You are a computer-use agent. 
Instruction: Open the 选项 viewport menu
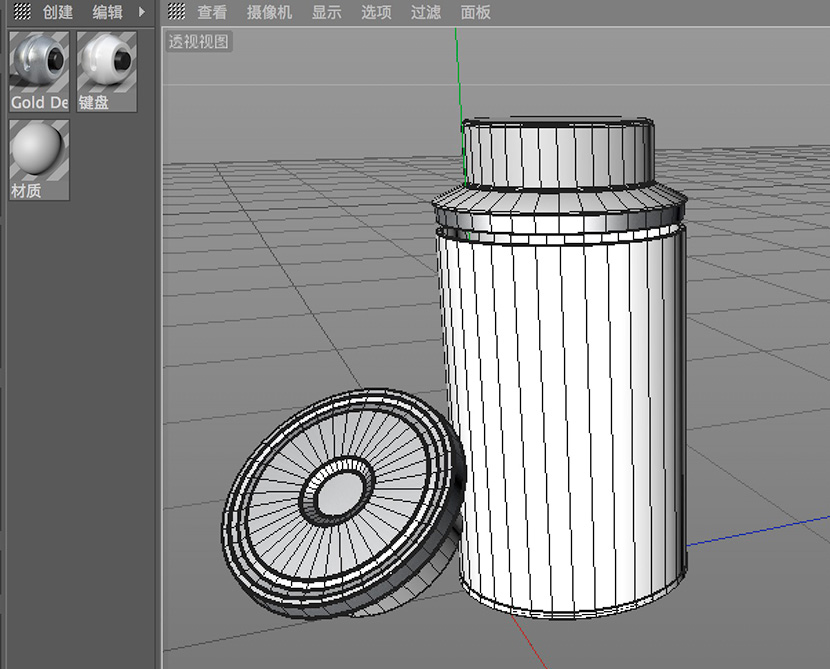[376, 12]
